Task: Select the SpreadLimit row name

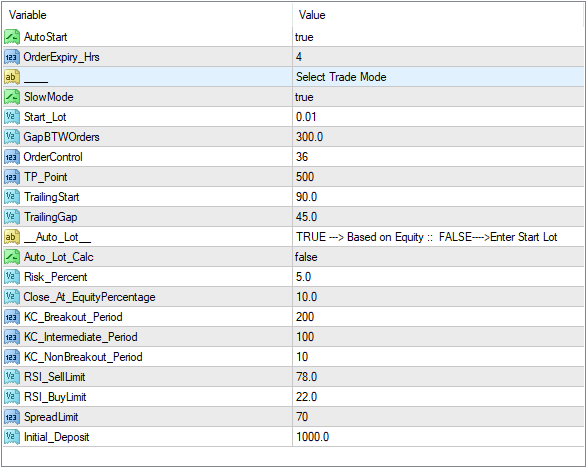Action: pyautogui.click(x=51, y=417)
